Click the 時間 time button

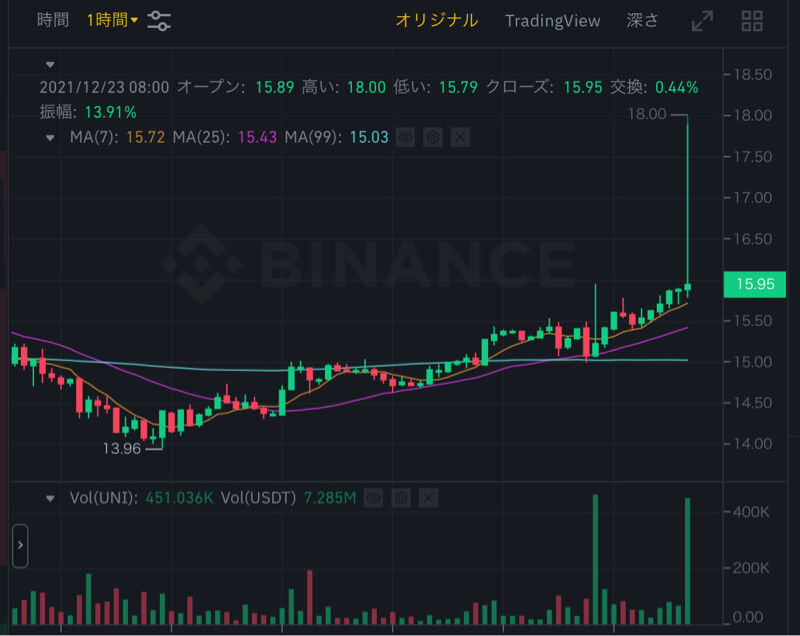pyautogui.click(x=53, y=20)
